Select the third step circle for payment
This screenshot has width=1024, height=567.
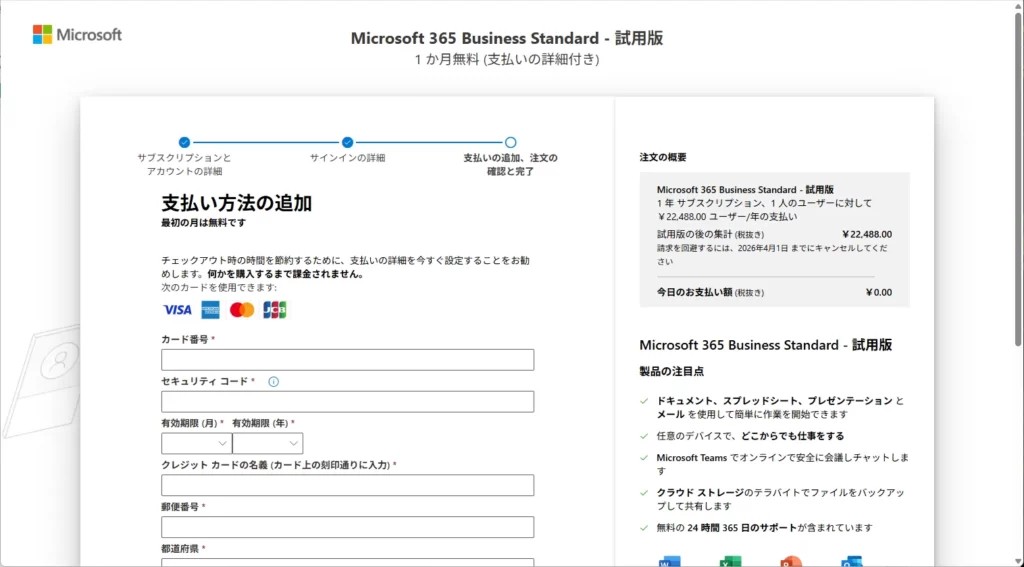tap(511, 142)
